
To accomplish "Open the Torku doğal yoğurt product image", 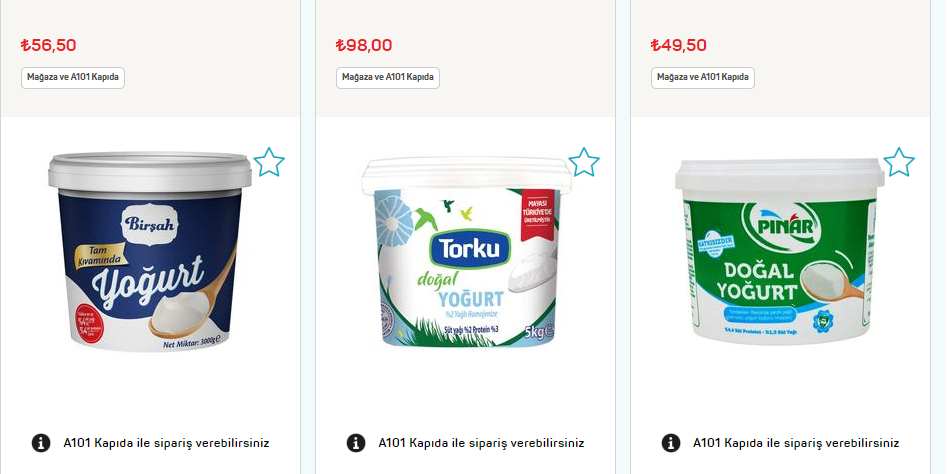I will pos(467,252).
